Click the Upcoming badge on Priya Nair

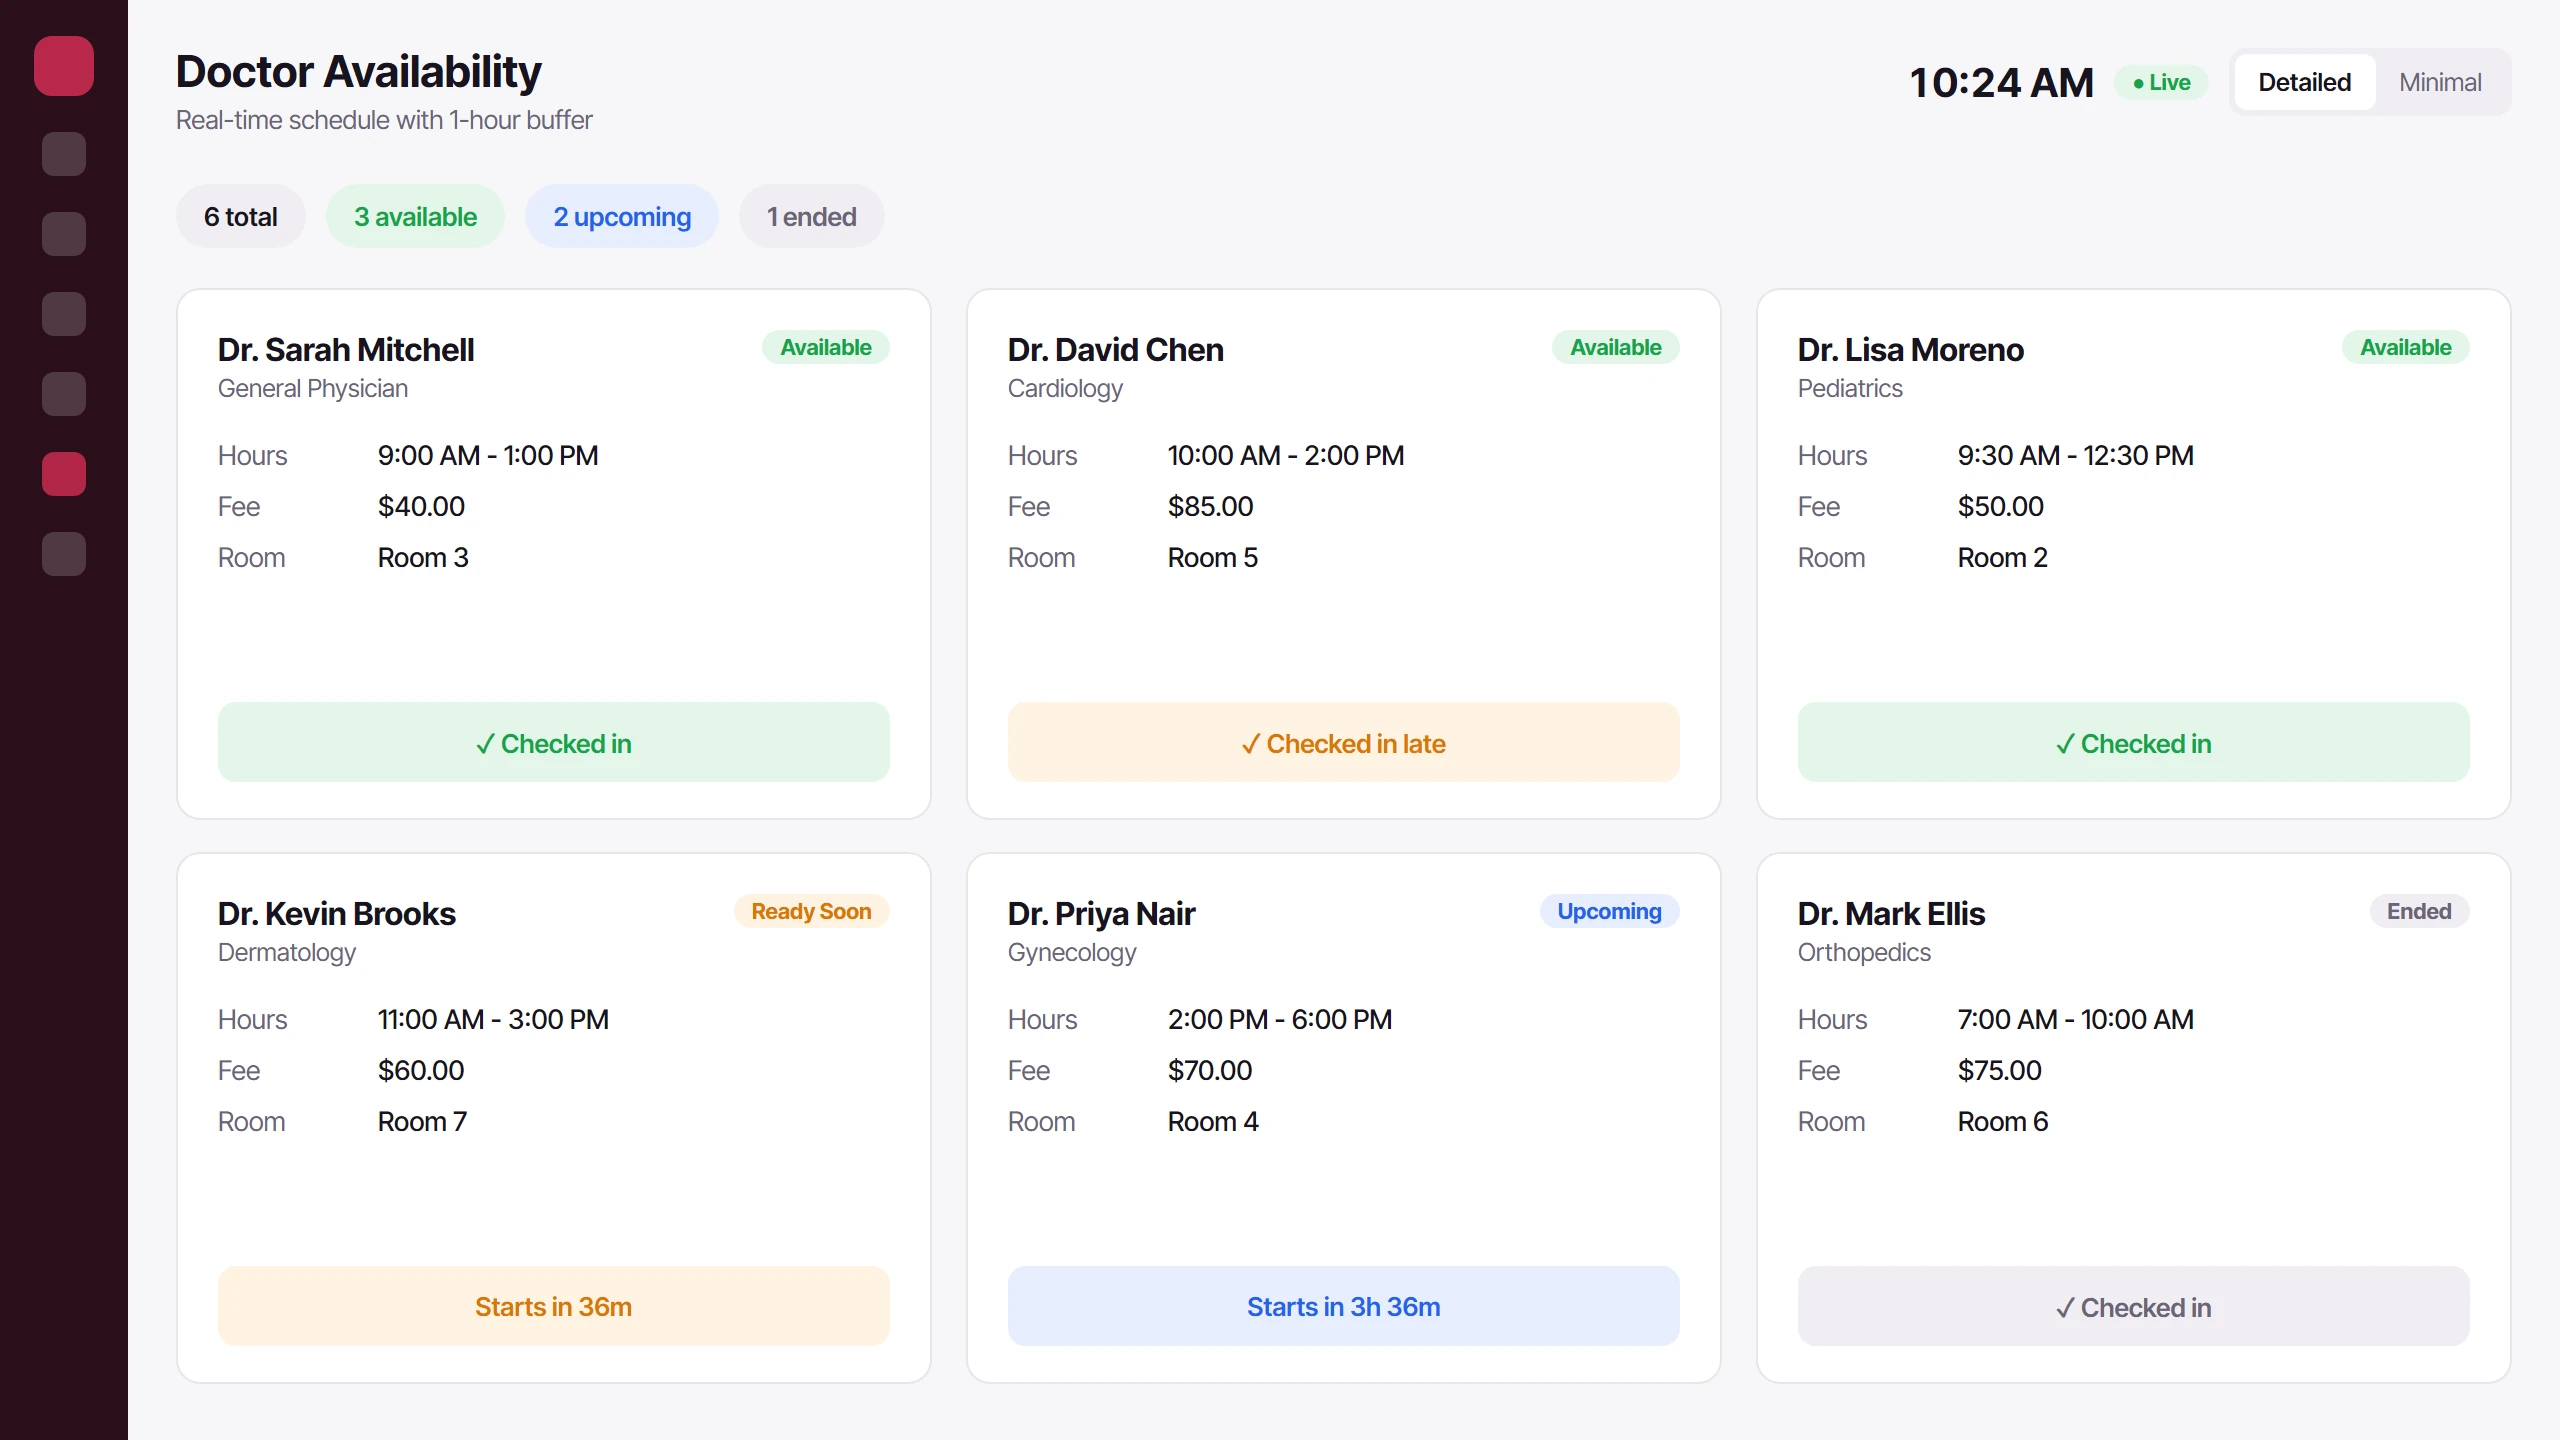1610,911
